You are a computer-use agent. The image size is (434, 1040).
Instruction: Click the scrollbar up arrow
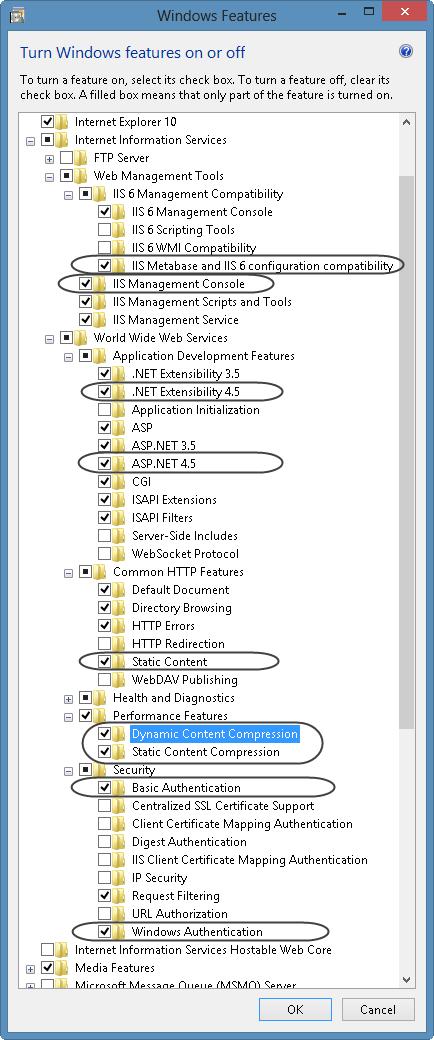(407, 122)
